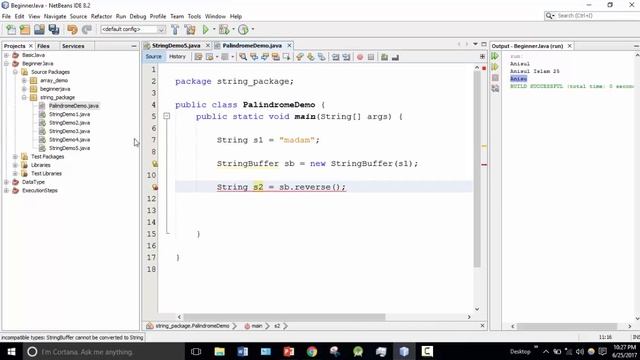Click the warning hint icon on line 9
Screen dimensions: 640x360
click(x=155, y=164)
